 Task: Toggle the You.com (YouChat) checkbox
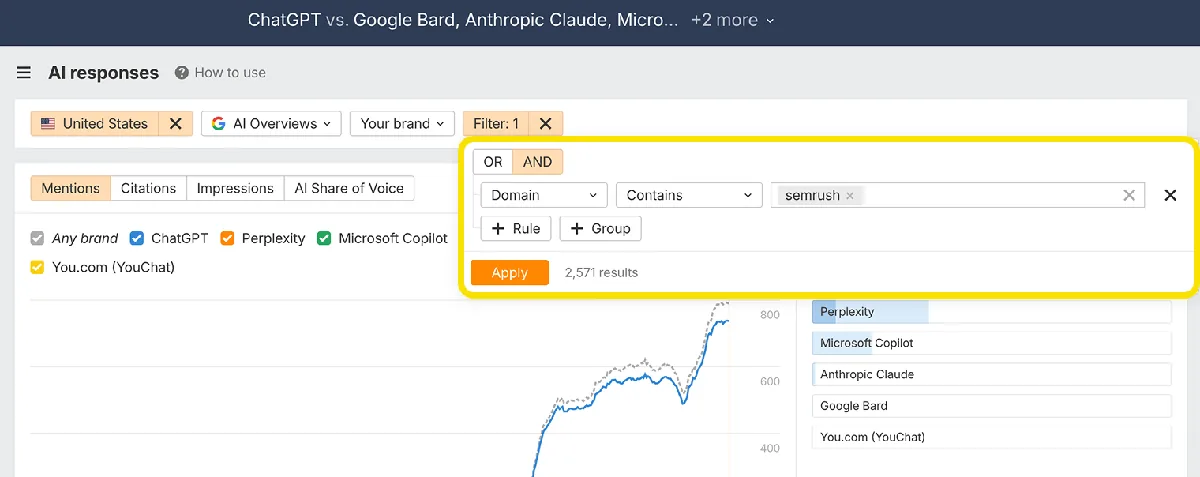coord(37,267)
